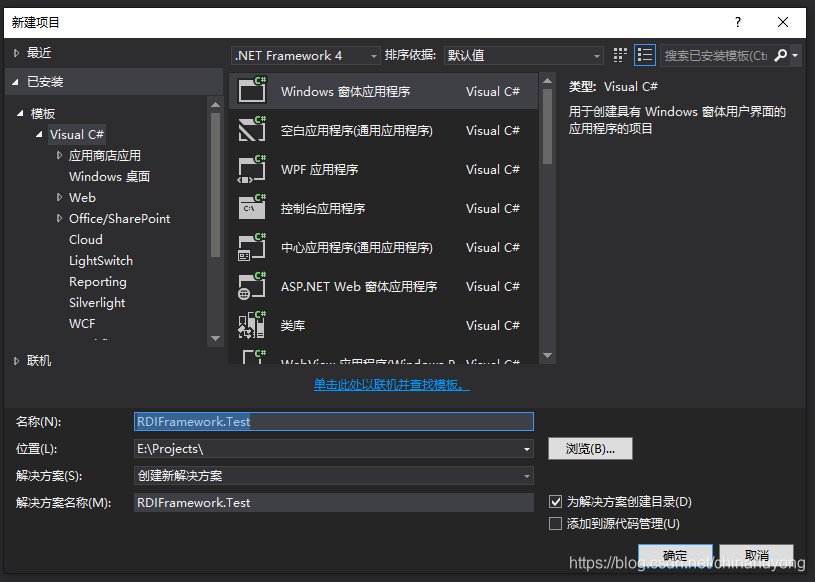This screenshot has height=582, width=815.
Task: Open the sort by default dropdown
Action: (523, 56)
